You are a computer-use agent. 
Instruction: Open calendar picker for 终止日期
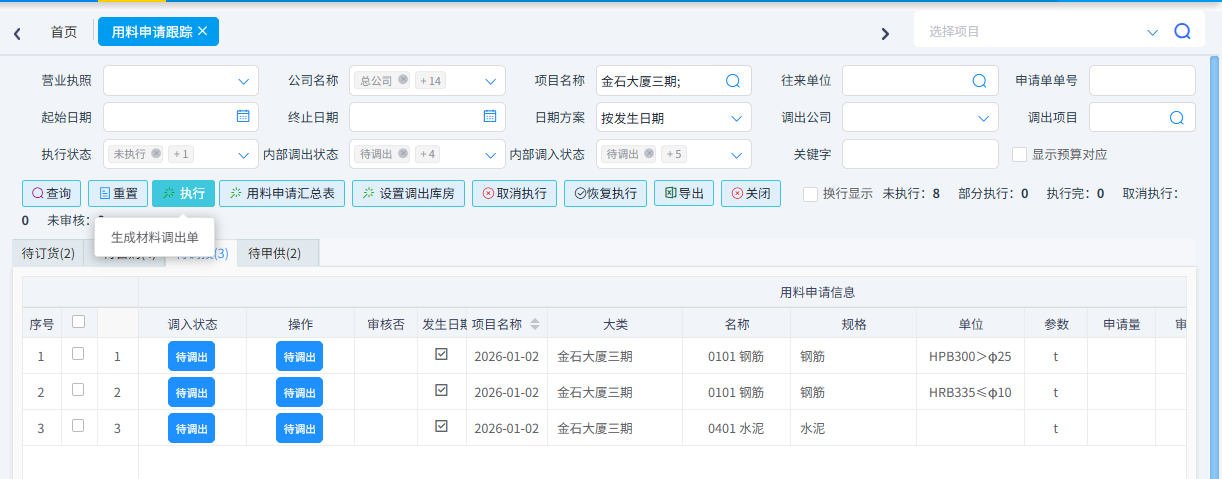coord(489,116)
